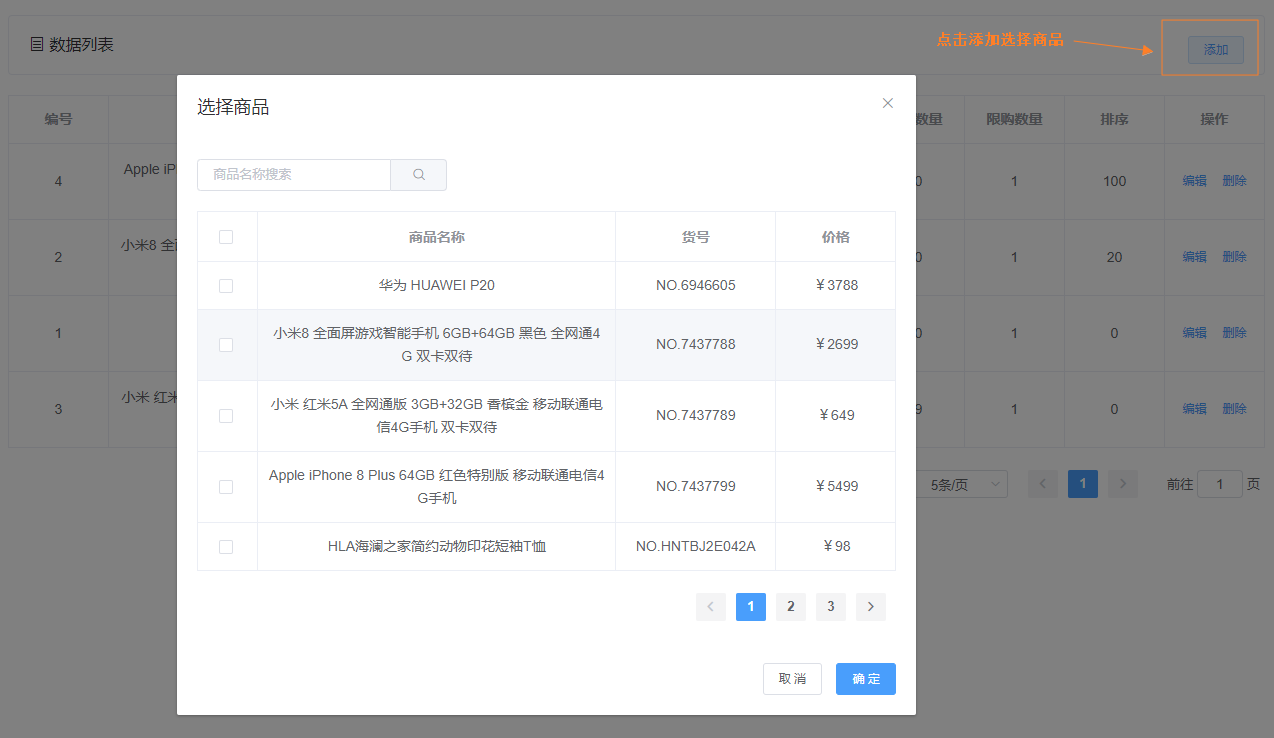Click the 删除 link on row 编号 2
The width and height of the screenshot is (1274, 738).
pyautogui.click(x=1234, y=256)
